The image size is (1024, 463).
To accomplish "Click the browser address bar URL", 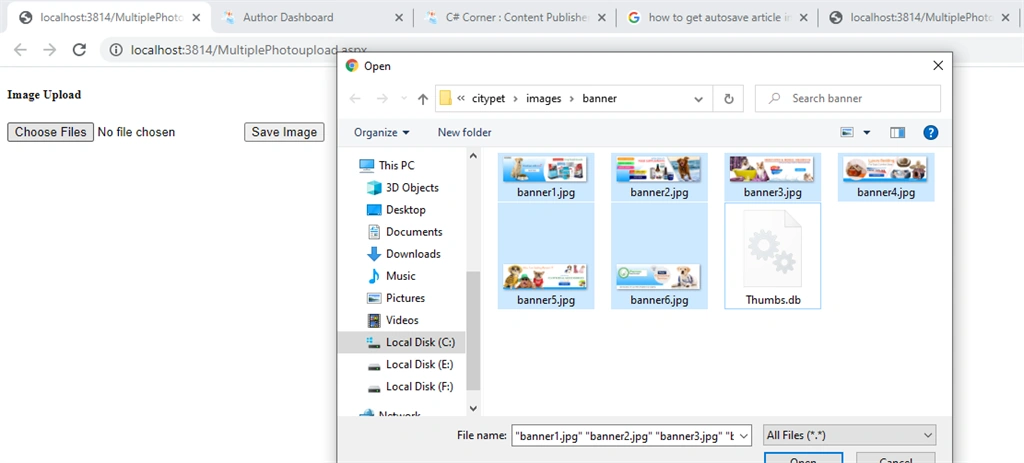I will click(249, 50).
